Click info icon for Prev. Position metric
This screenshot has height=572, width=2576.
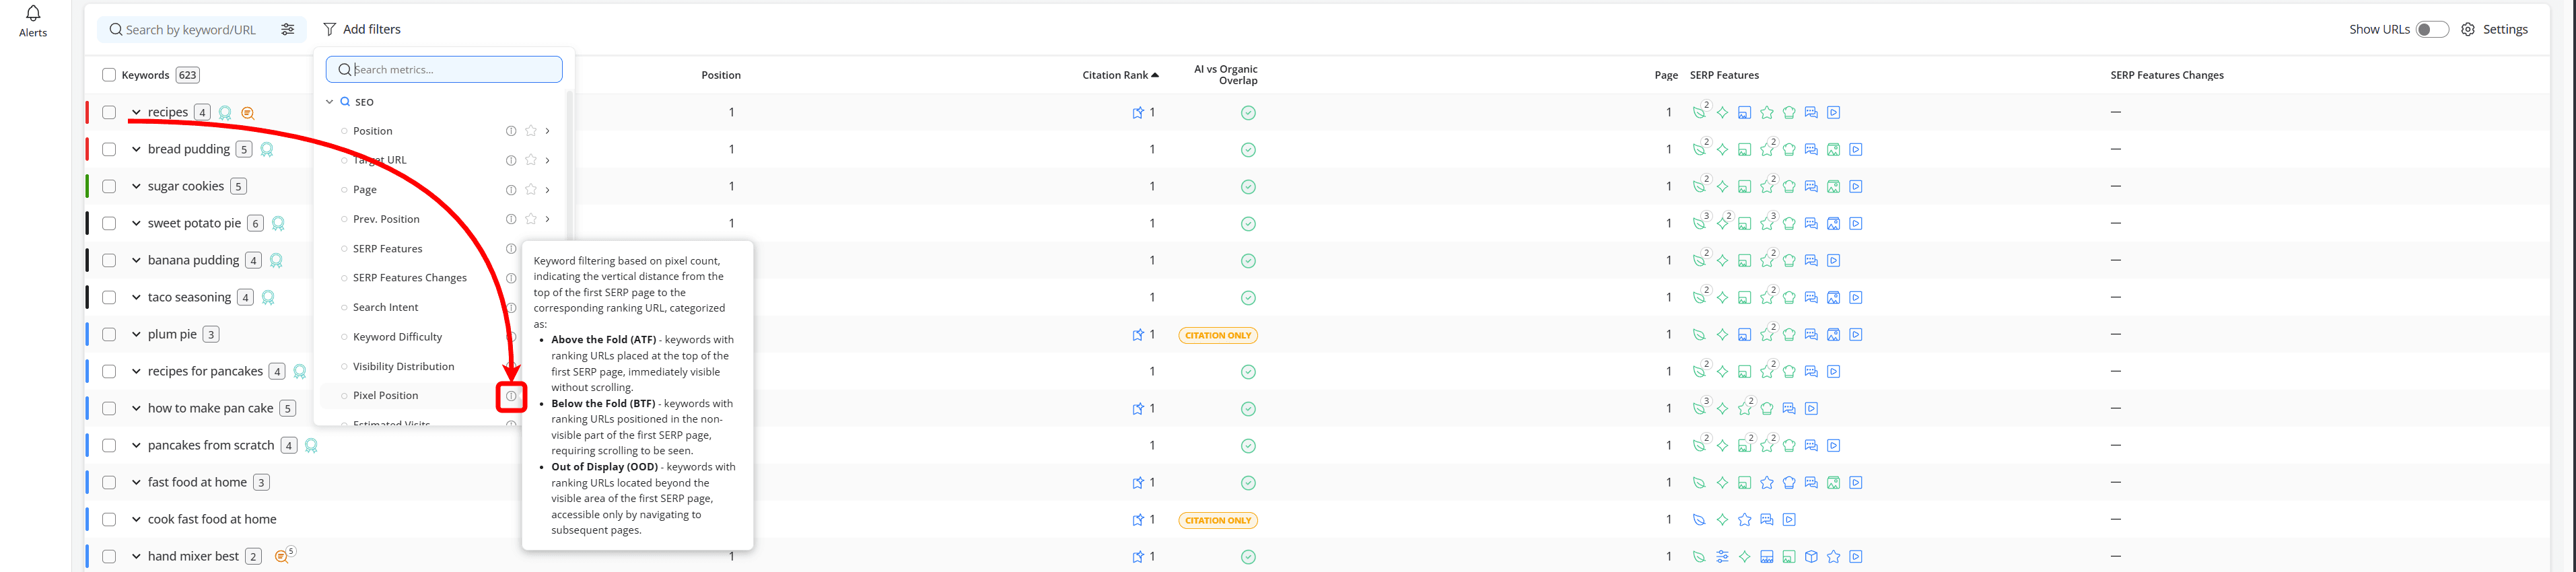click(511, 219)
